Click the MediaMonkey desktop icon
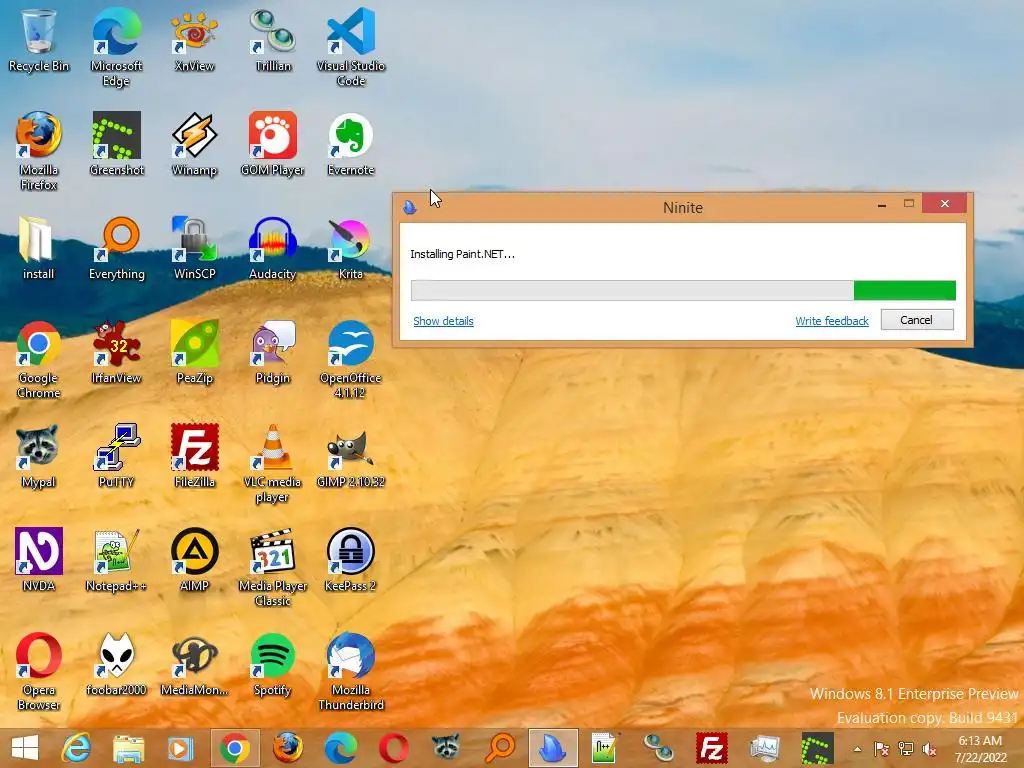The height and width of the screenshot is (768, 1024). coord(194,664)
